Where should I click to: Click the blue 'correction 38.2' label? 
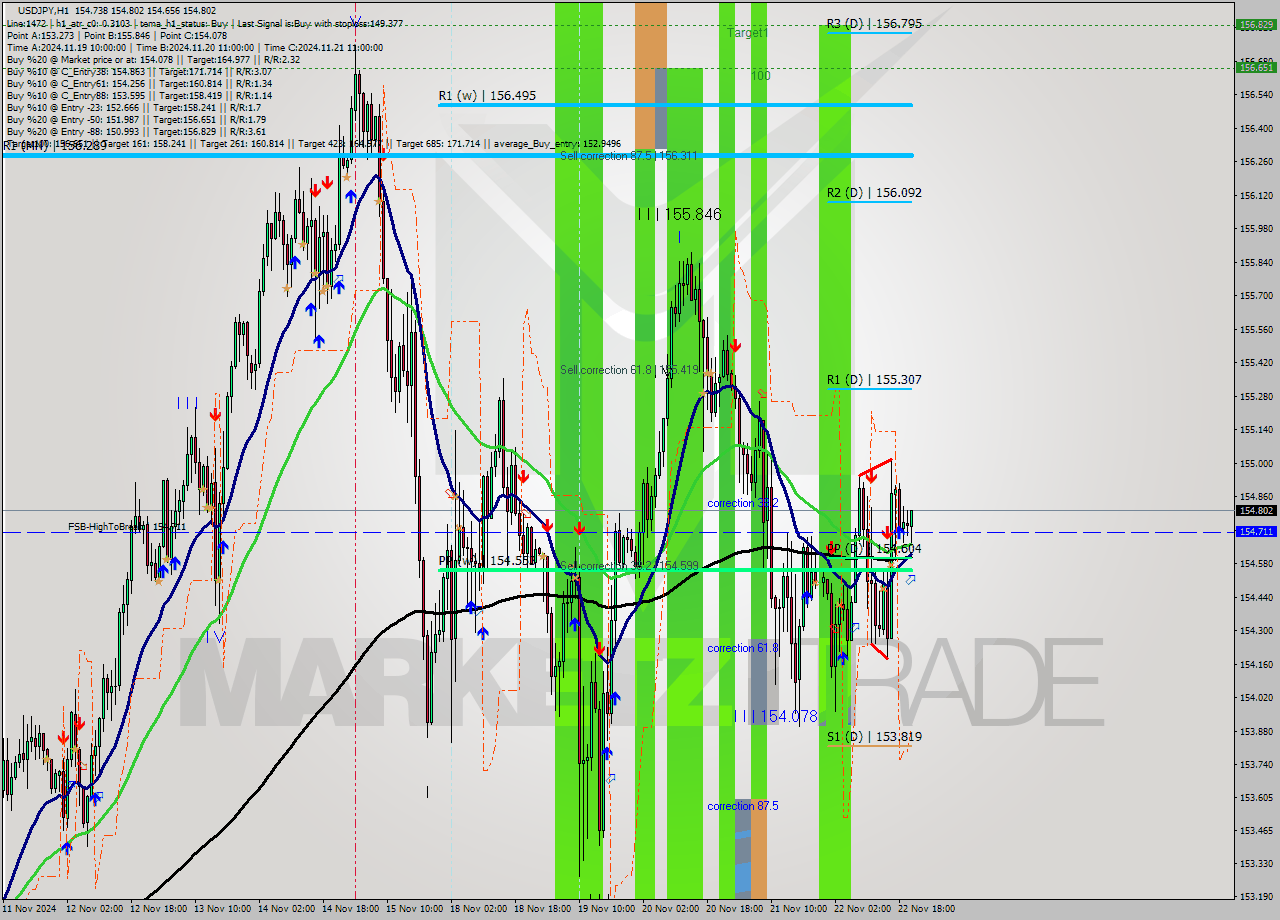point(742,503)
